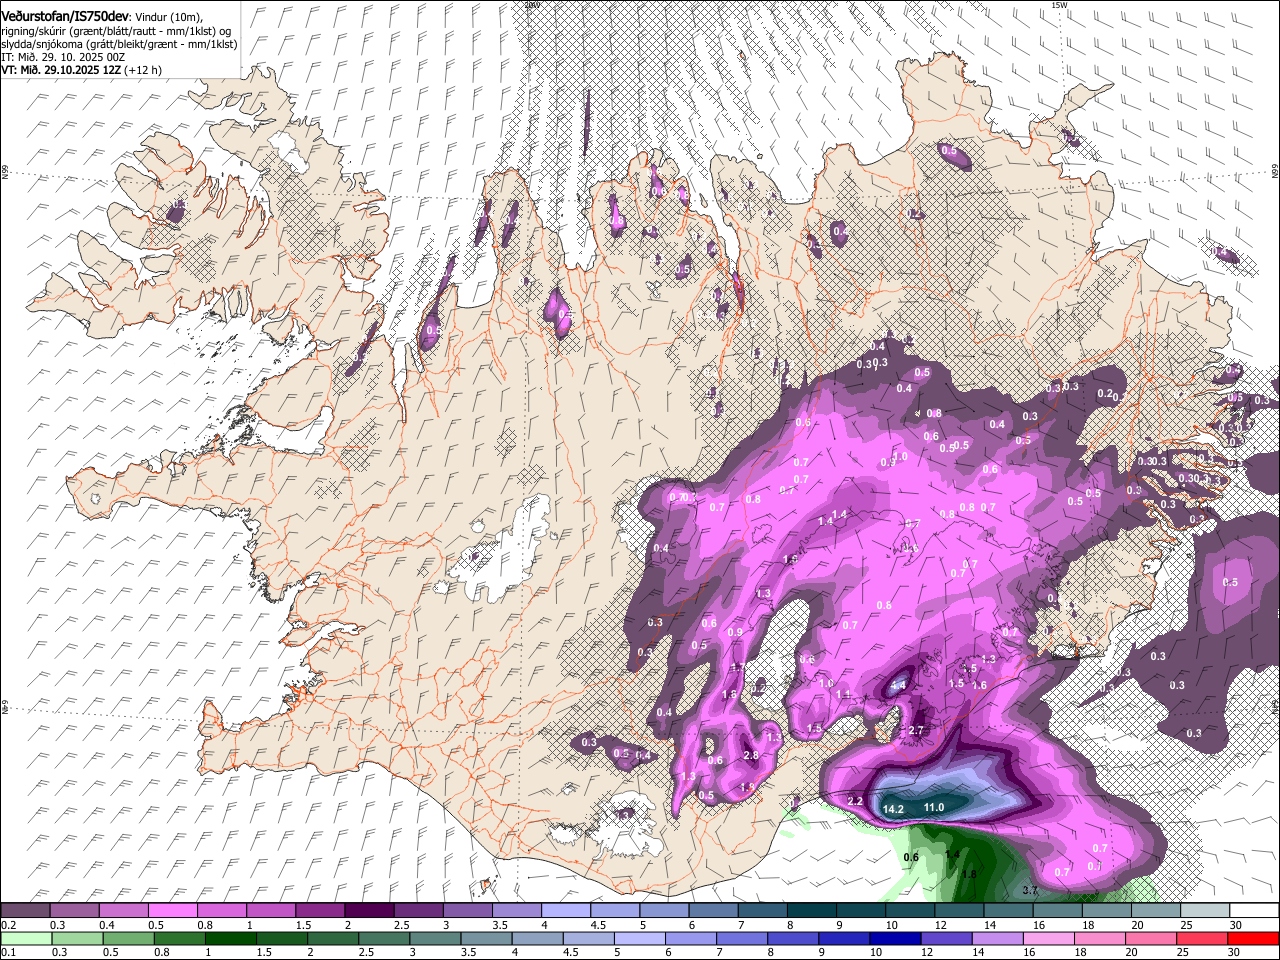This screenshot has width=1280, height=960.
Task: Click the 'IT: Mið. 29. 10. 2025 00Z' line
Action: click(x=63, y=57)
